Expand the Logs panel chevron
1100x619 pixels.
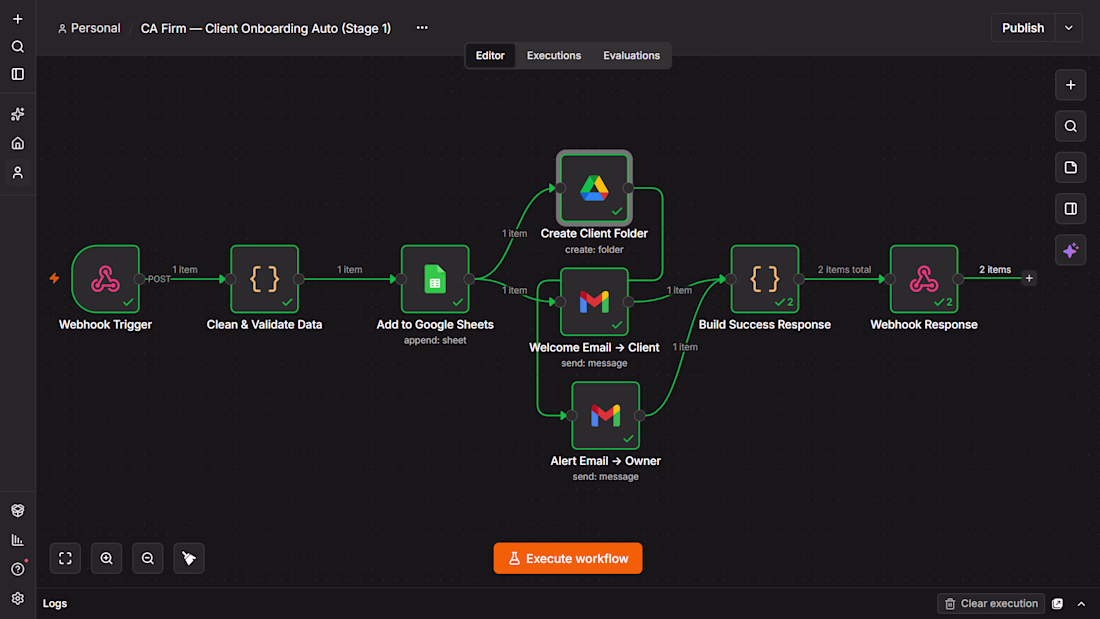[1081, 604]
